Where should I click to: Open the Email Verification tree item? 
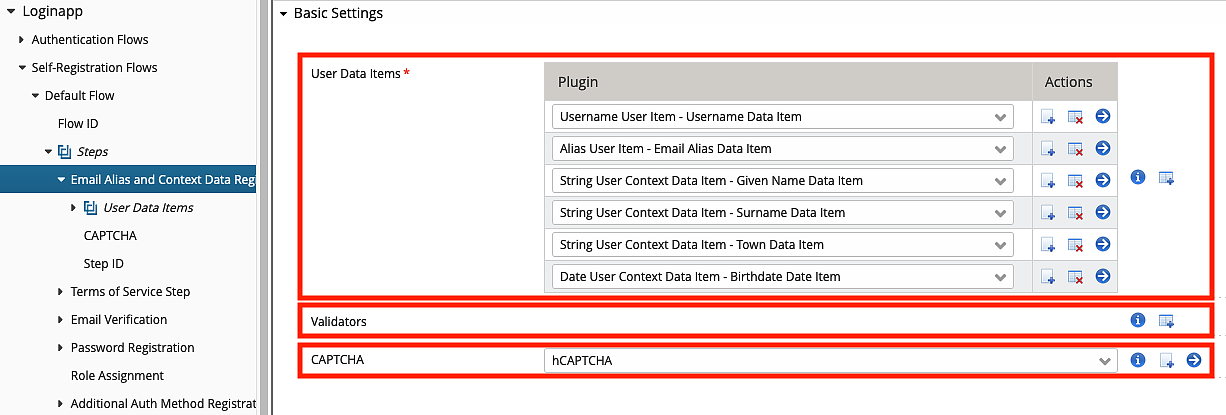coord(118,320)
